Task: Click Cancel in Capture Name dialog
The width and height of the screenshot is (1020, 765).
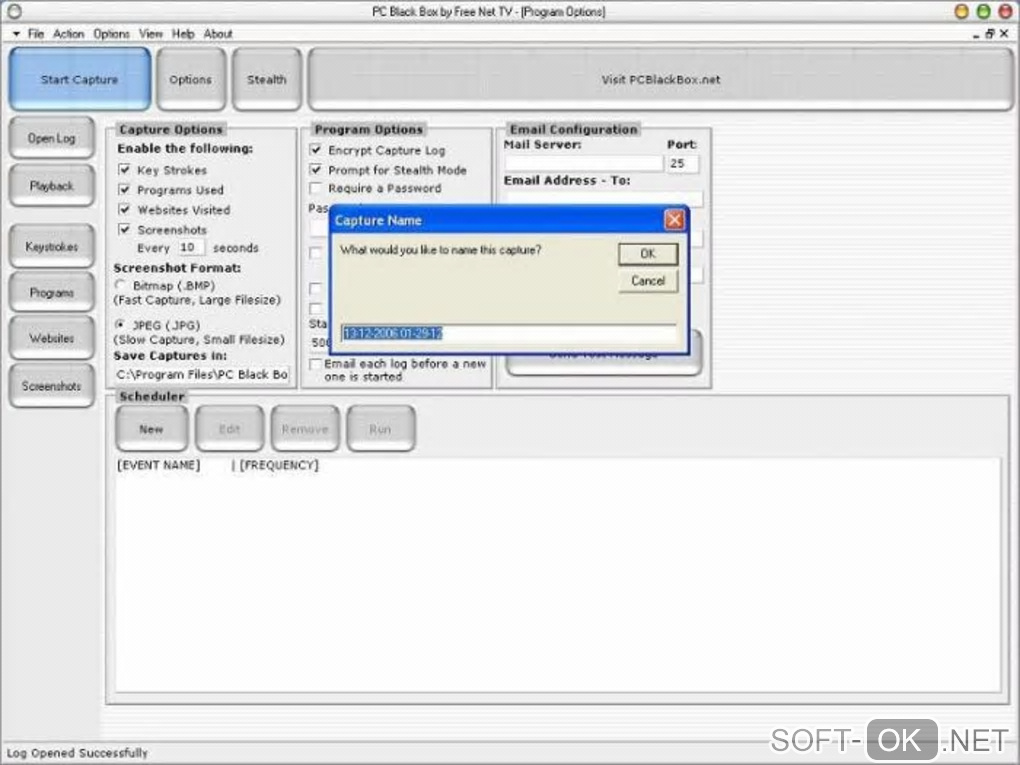Action: pos(648,281)
